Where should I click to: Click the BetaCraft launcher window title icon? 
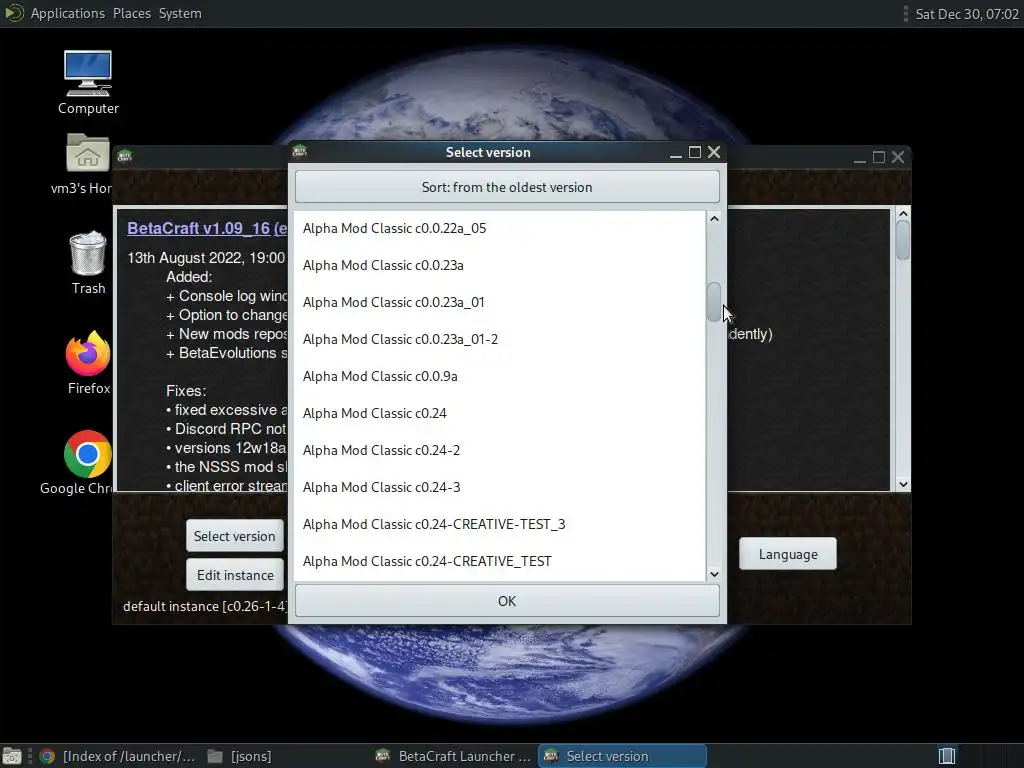pyautogui.click(x=125, y=156)
